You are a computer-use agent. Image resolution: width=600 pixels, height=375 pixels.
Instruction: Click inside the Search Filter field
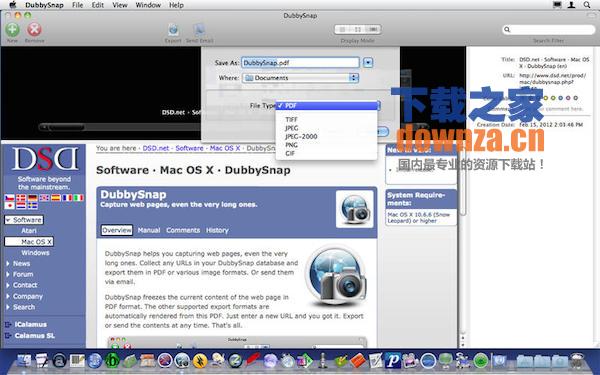548,29
